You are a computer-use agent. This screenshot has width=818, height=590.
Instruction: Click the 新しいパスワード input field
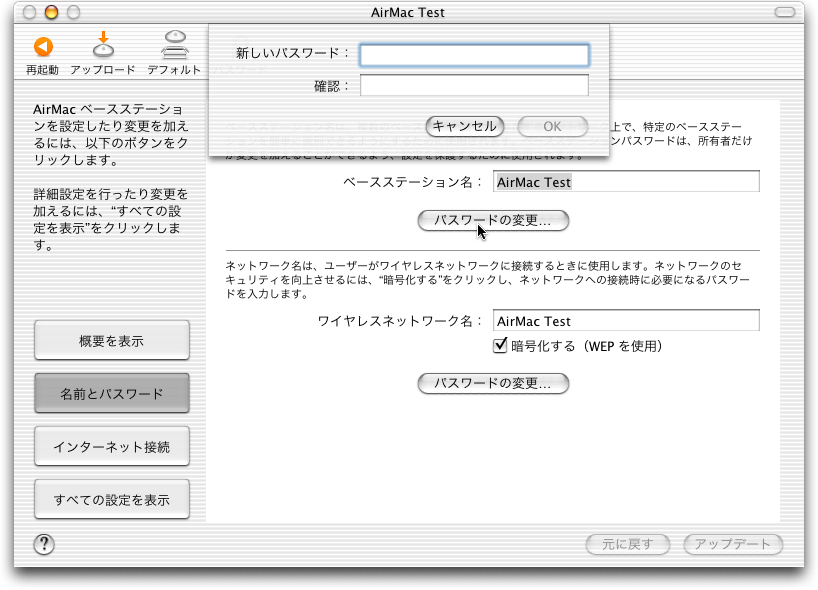point(474,54)
